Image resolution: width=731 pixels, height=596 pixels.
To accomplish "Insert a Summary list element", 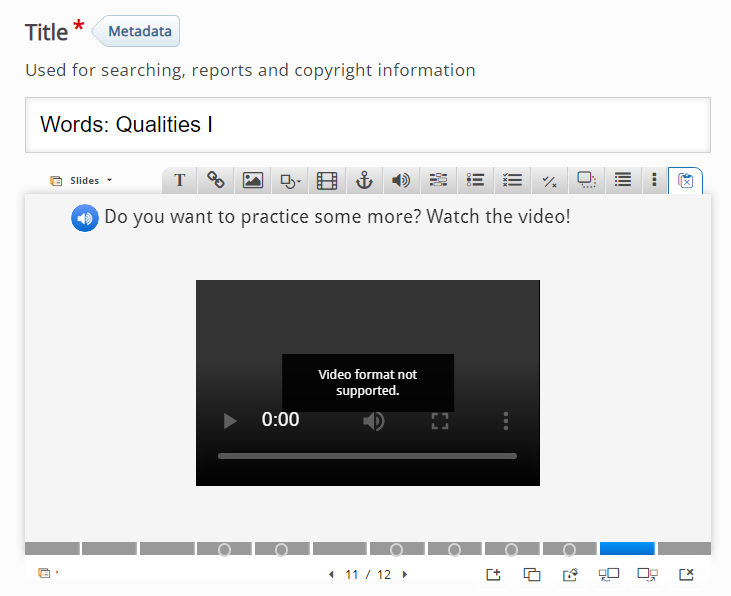I will tap(623, 180).
